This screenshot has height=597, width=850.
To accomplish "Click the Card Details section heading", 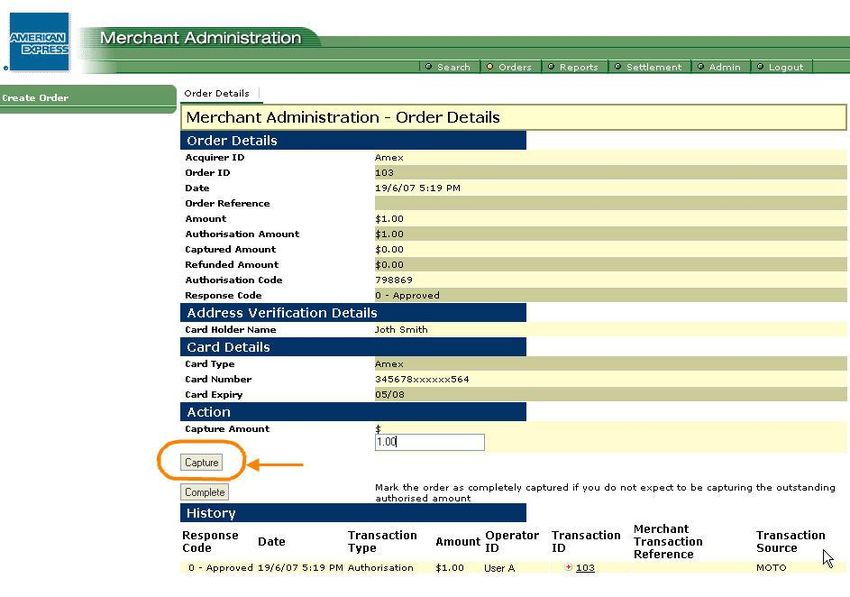I will click(x=353, y=347).
